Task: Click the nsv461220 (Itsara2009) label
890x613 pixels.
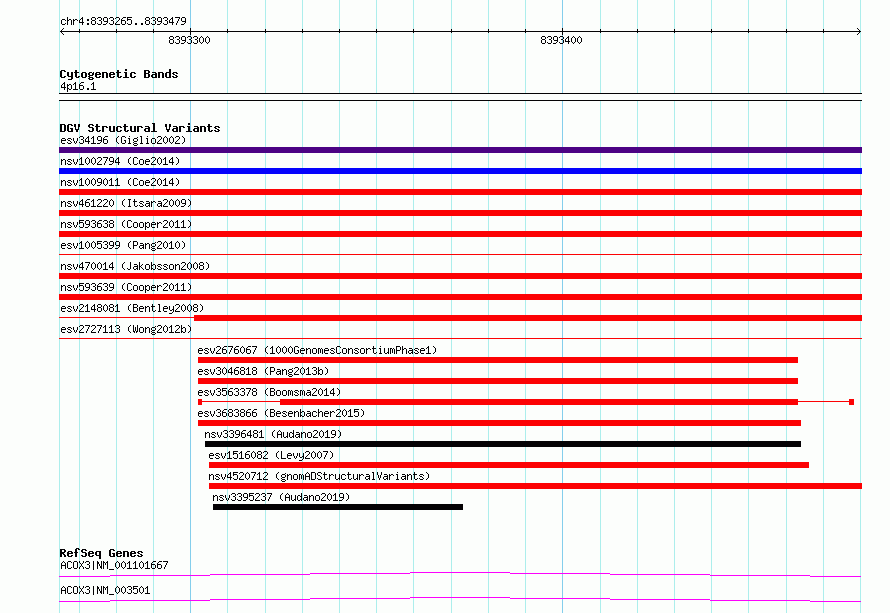Action: click(x=126, y=203)
